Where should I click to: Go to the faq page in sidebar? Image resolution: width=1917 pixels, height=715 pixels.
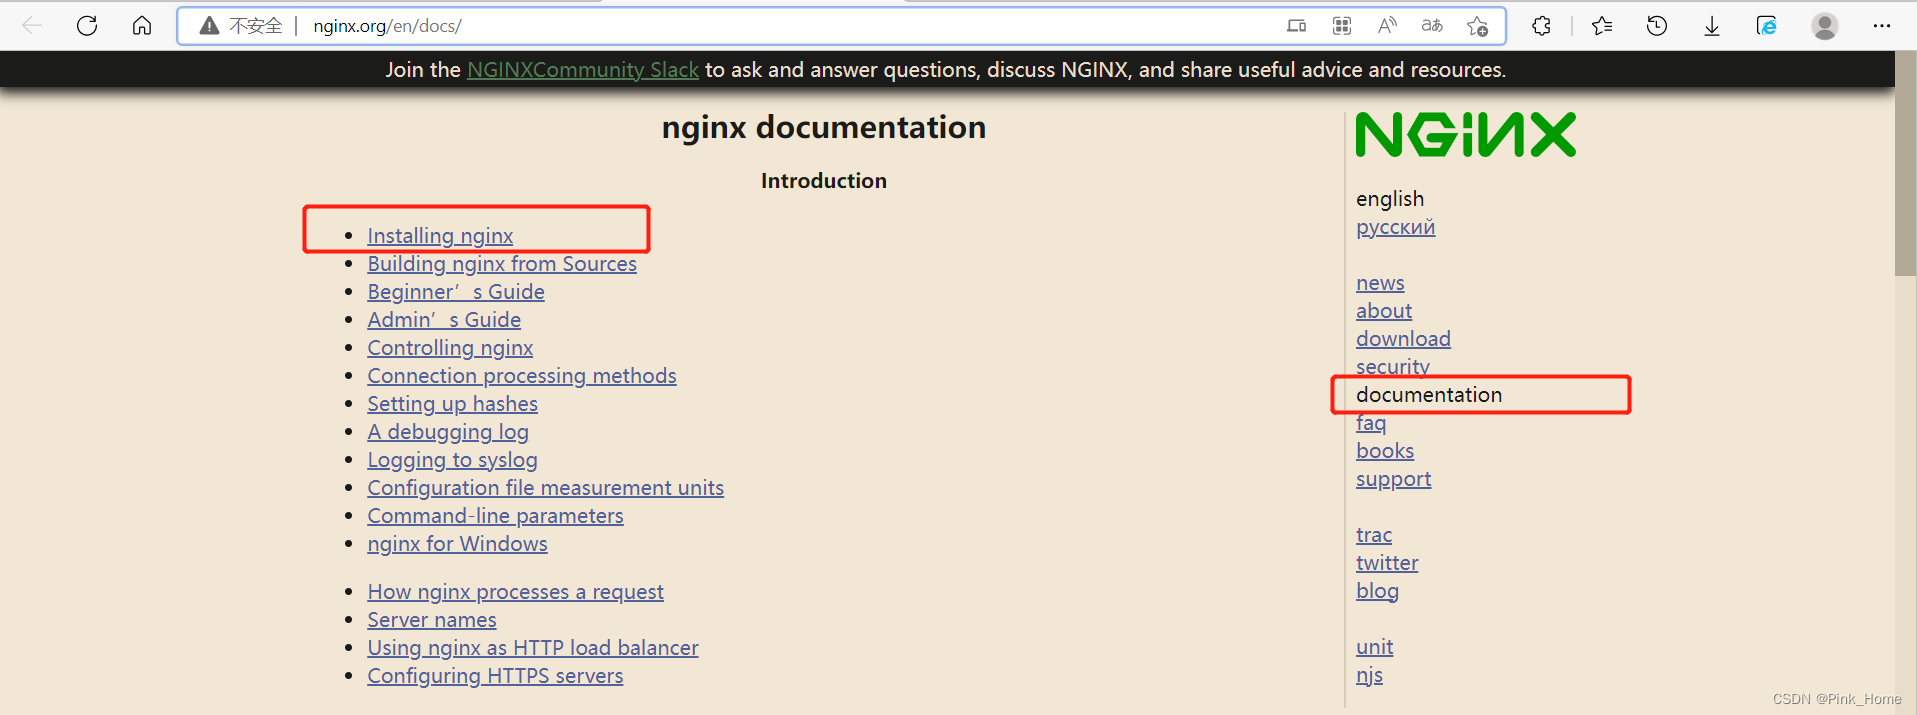[1371, 423]
